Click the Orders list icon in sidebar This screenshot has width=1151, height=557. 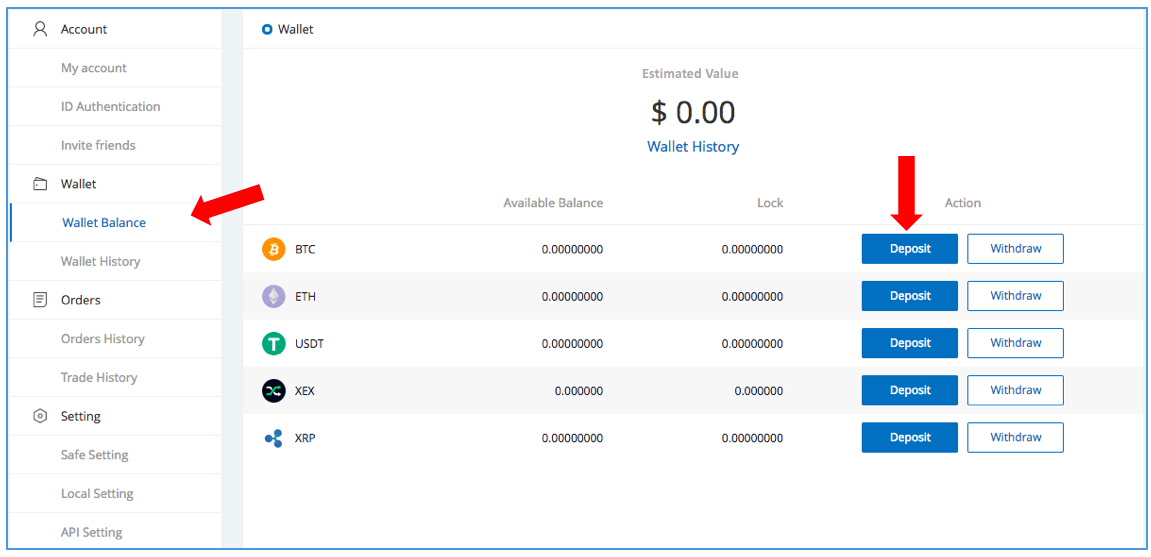click(x=40, y=300)
